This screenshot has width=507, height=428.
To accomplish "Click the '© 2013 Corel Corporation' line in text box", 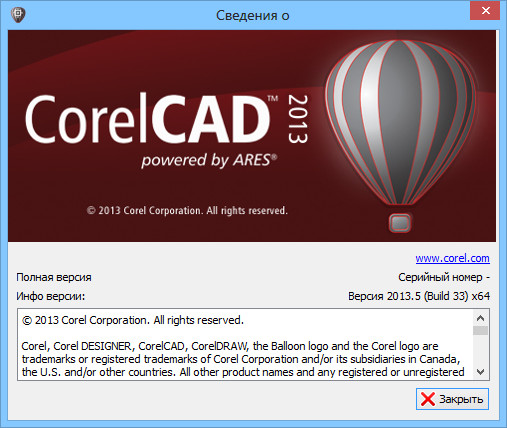I will click(x=133, y=320).
